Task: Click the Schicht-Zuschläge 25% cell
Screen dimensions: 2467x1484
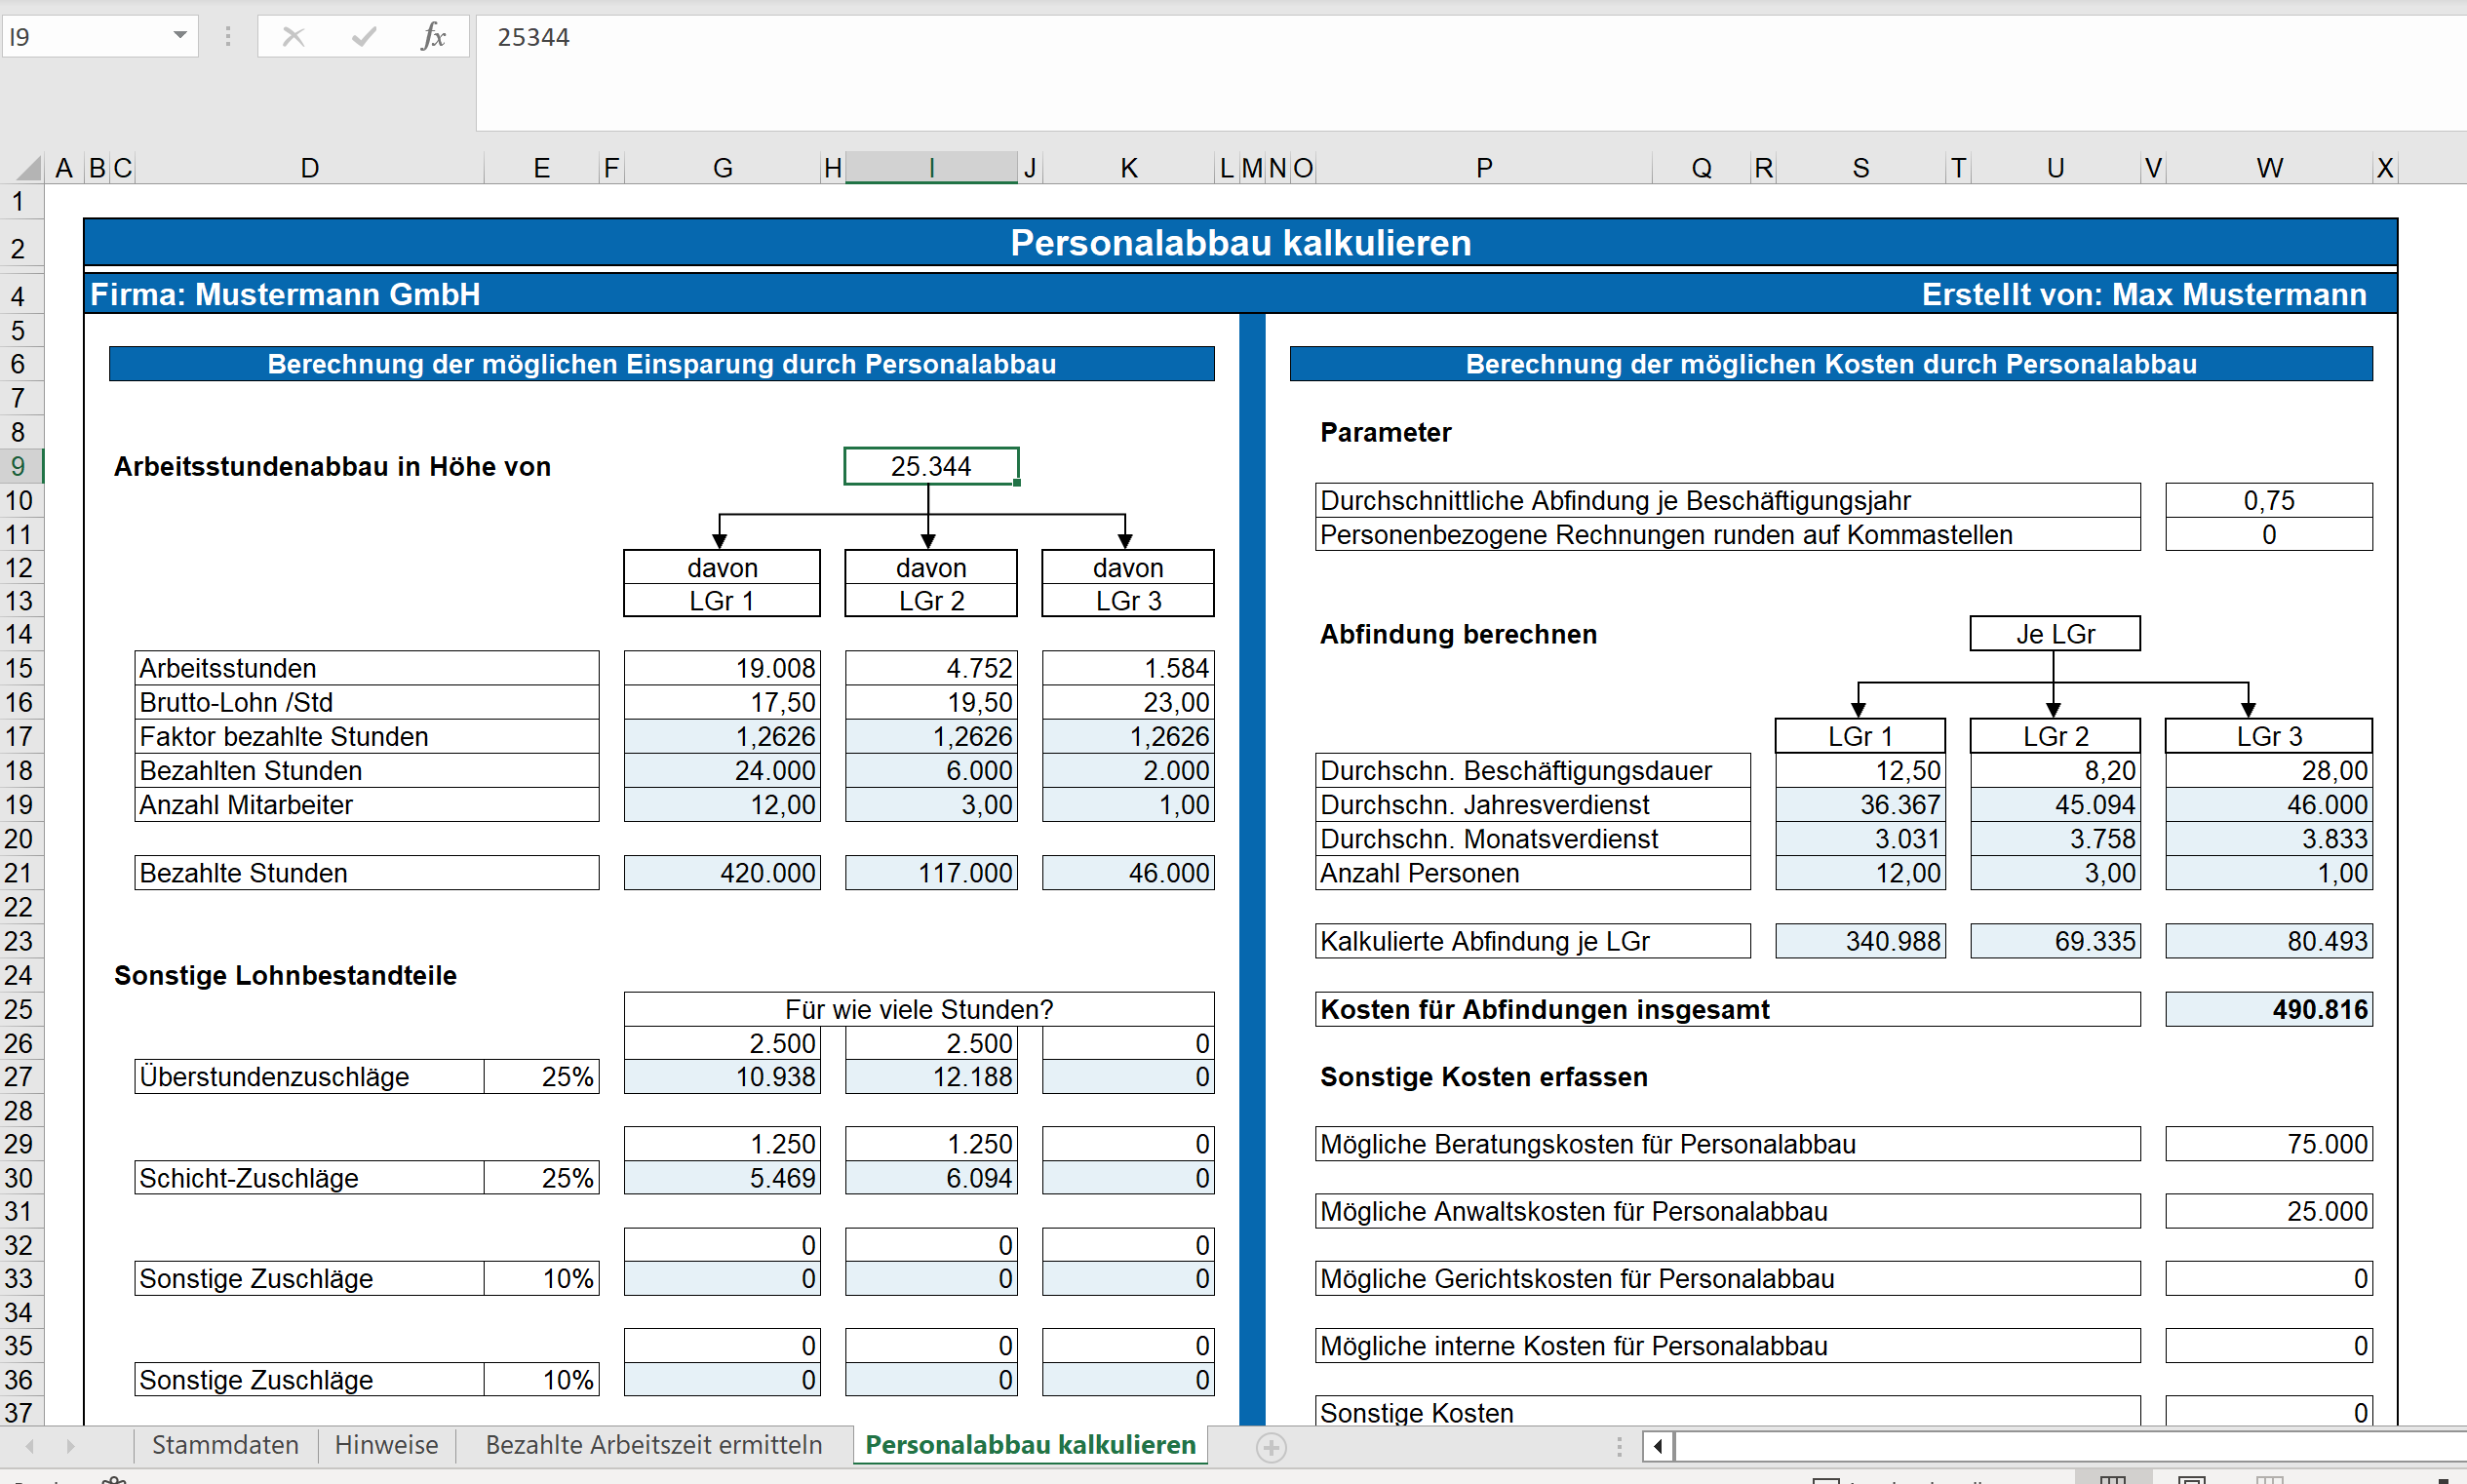Action: point(542,1178)
